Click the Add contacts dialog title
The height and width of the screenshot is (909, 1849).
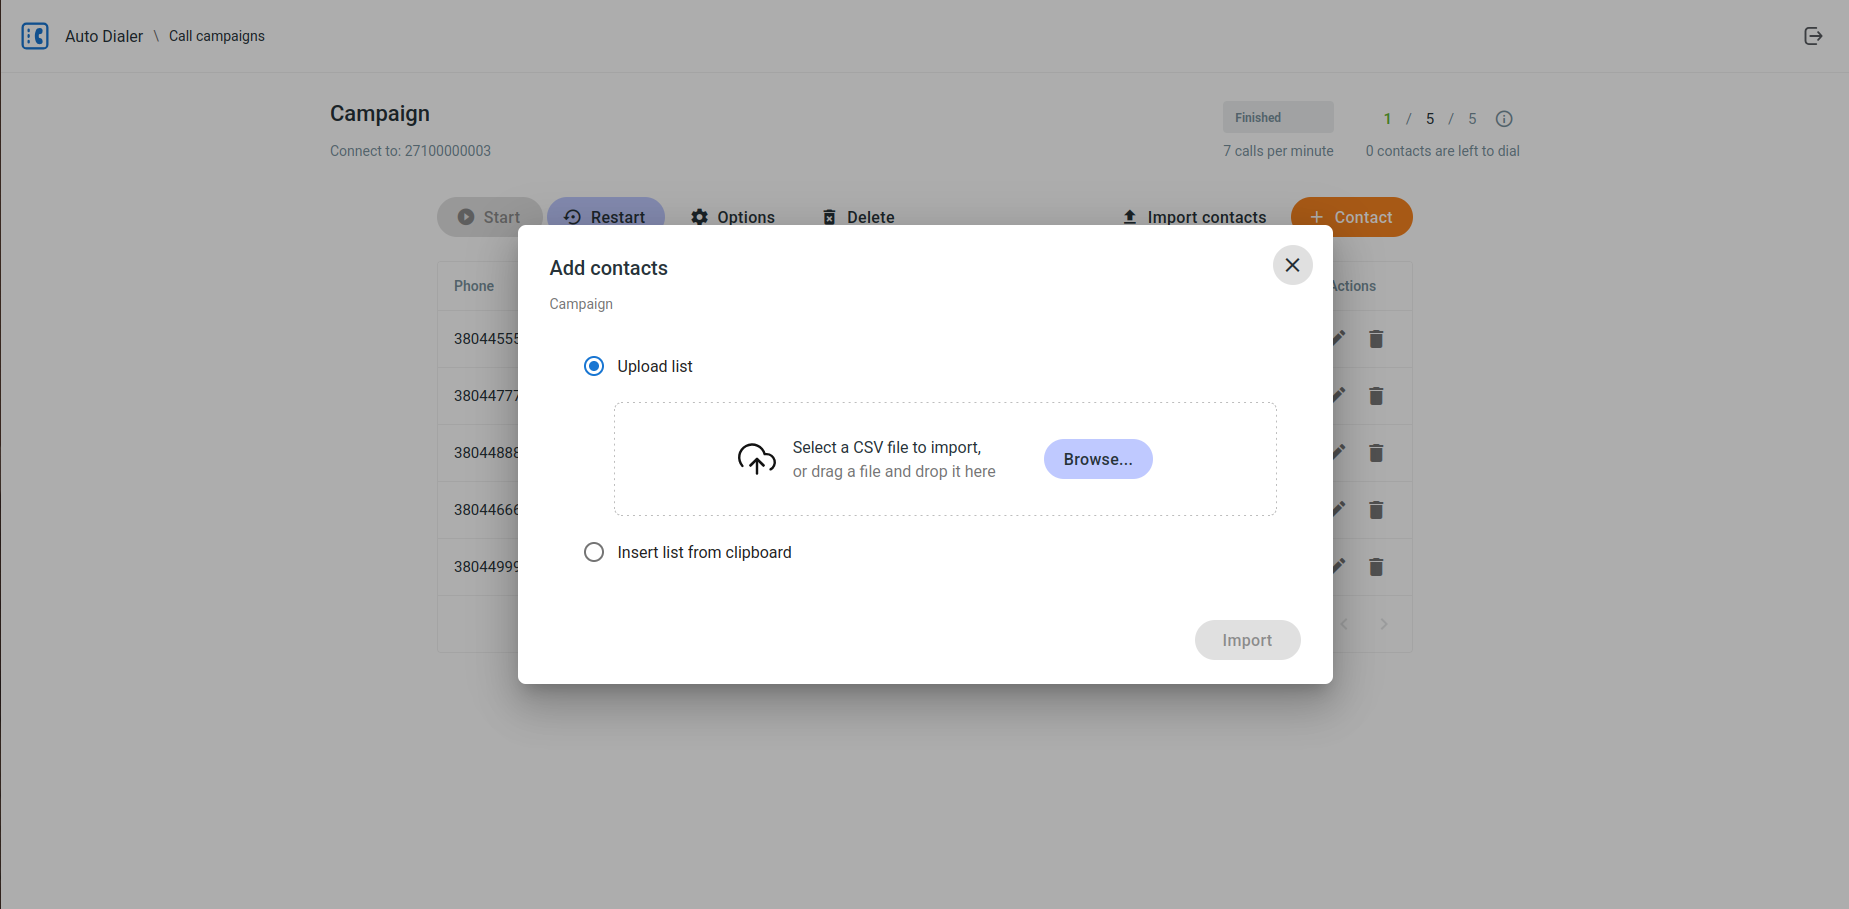point(608,268)
